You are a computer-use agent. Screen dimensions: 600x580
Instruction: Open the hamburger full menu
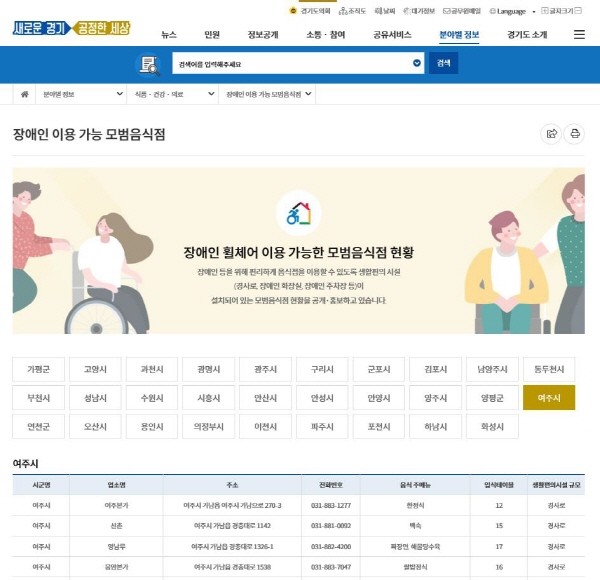click(x=579, y=34)
